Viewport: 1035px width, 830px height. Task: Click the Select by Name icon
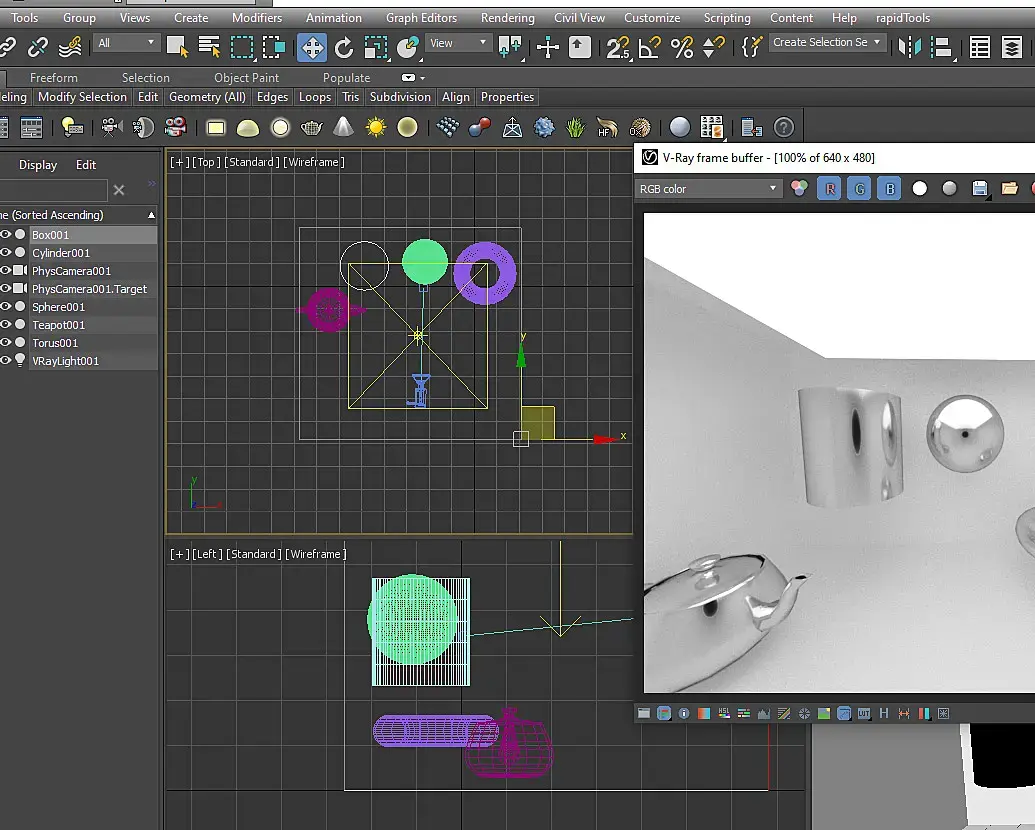209,47
